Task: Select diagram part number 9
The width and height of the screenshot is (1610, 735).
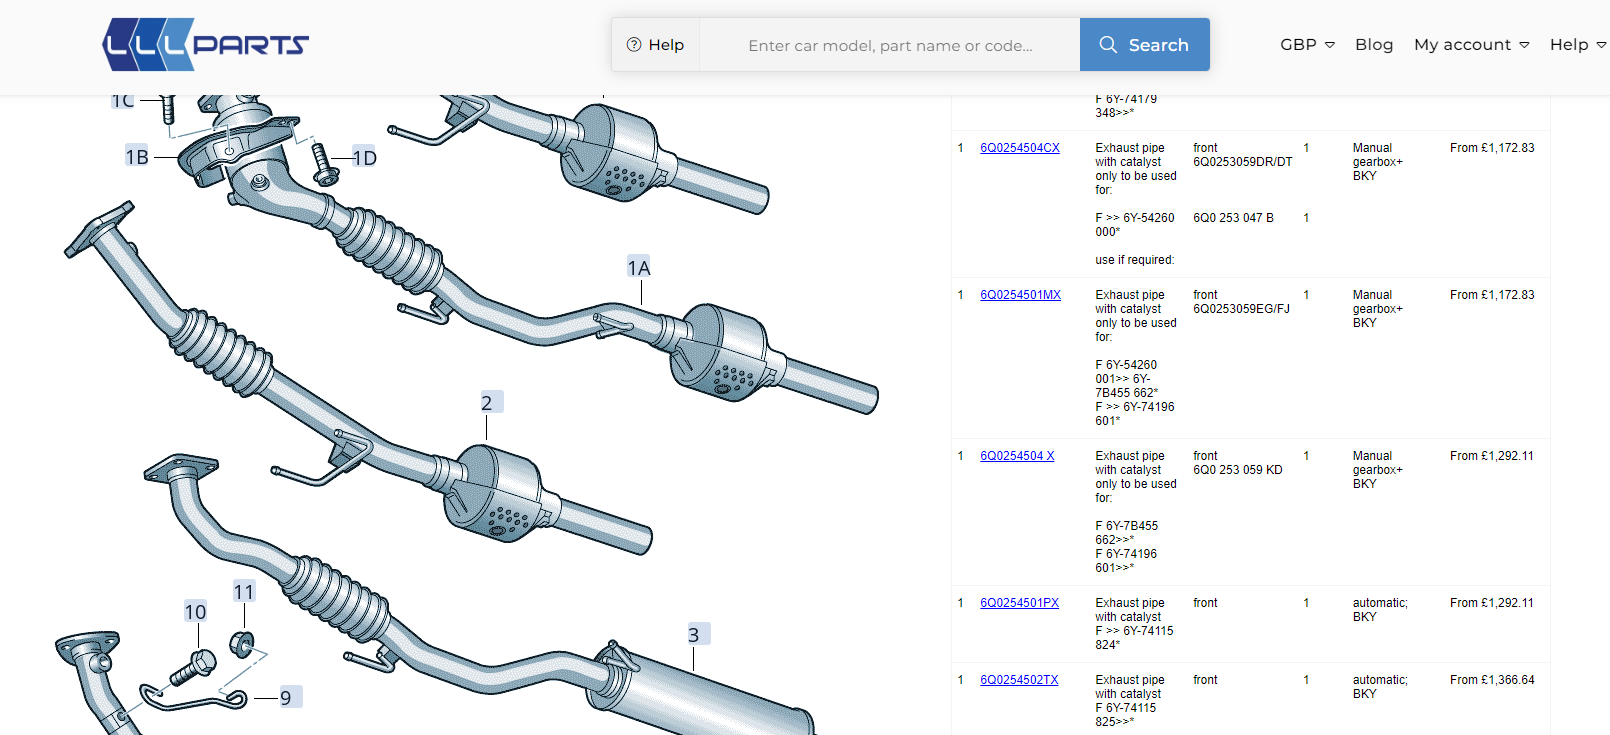Action: (x=286, y=697)
